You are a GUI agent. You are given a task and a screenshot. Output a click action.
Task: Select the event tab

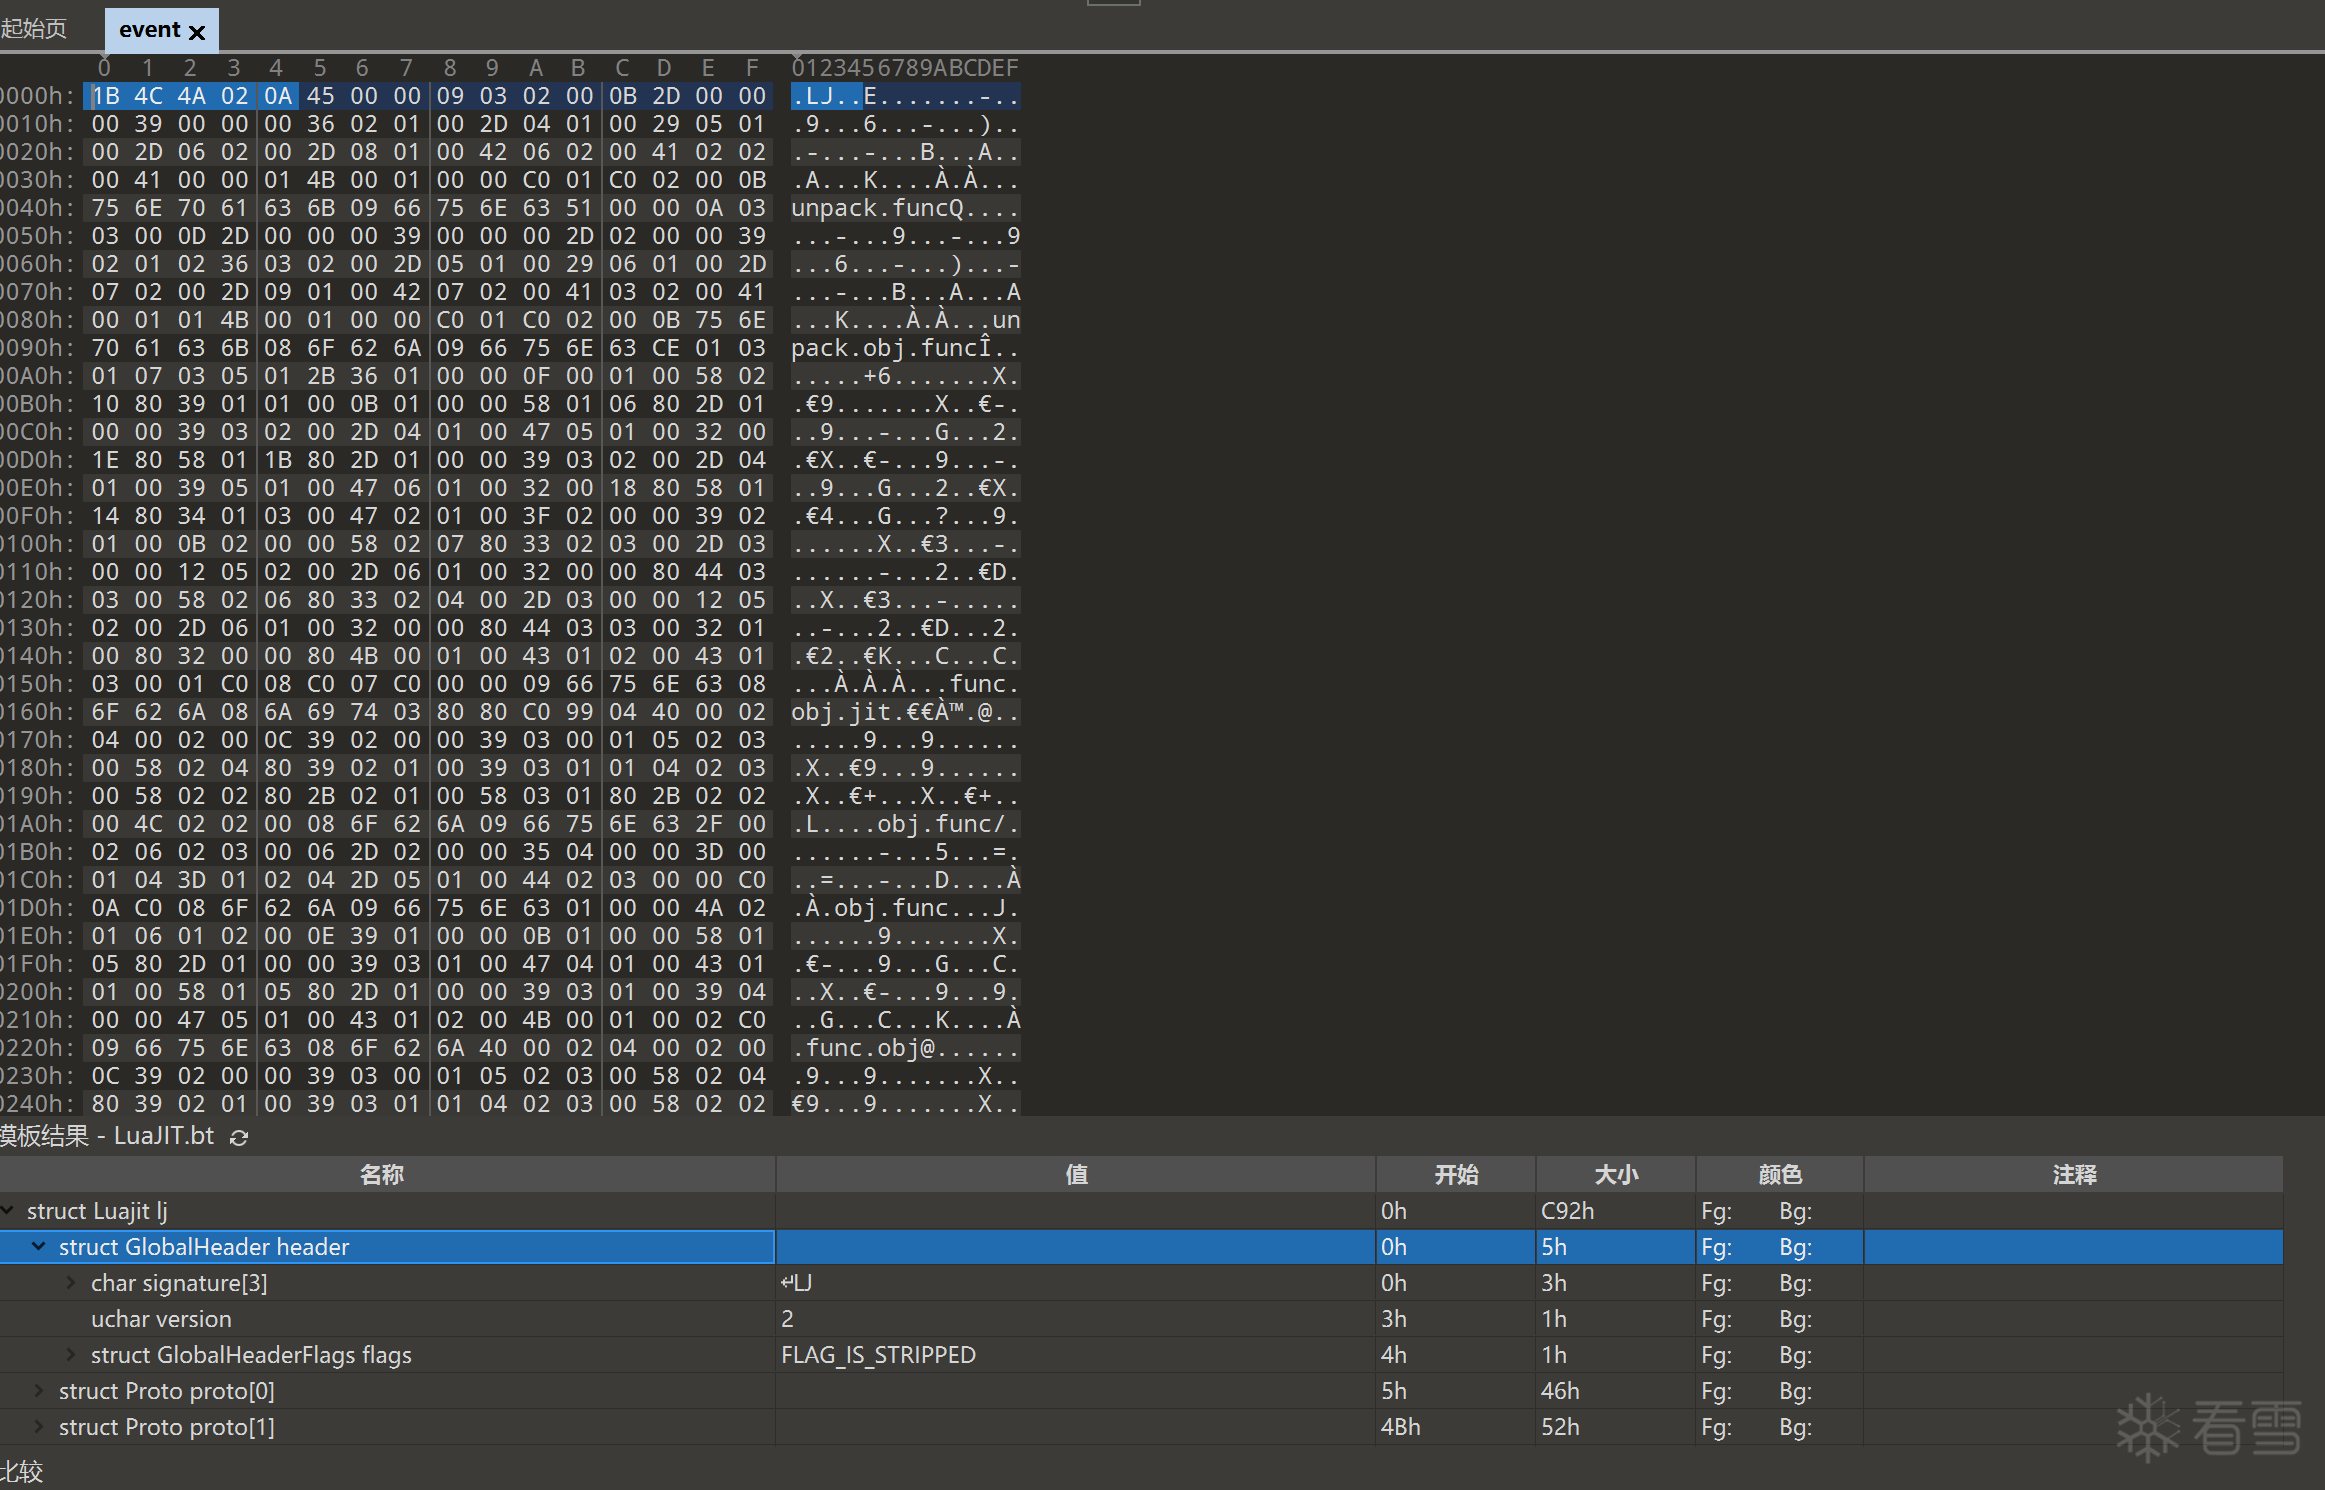click(149, 30)
